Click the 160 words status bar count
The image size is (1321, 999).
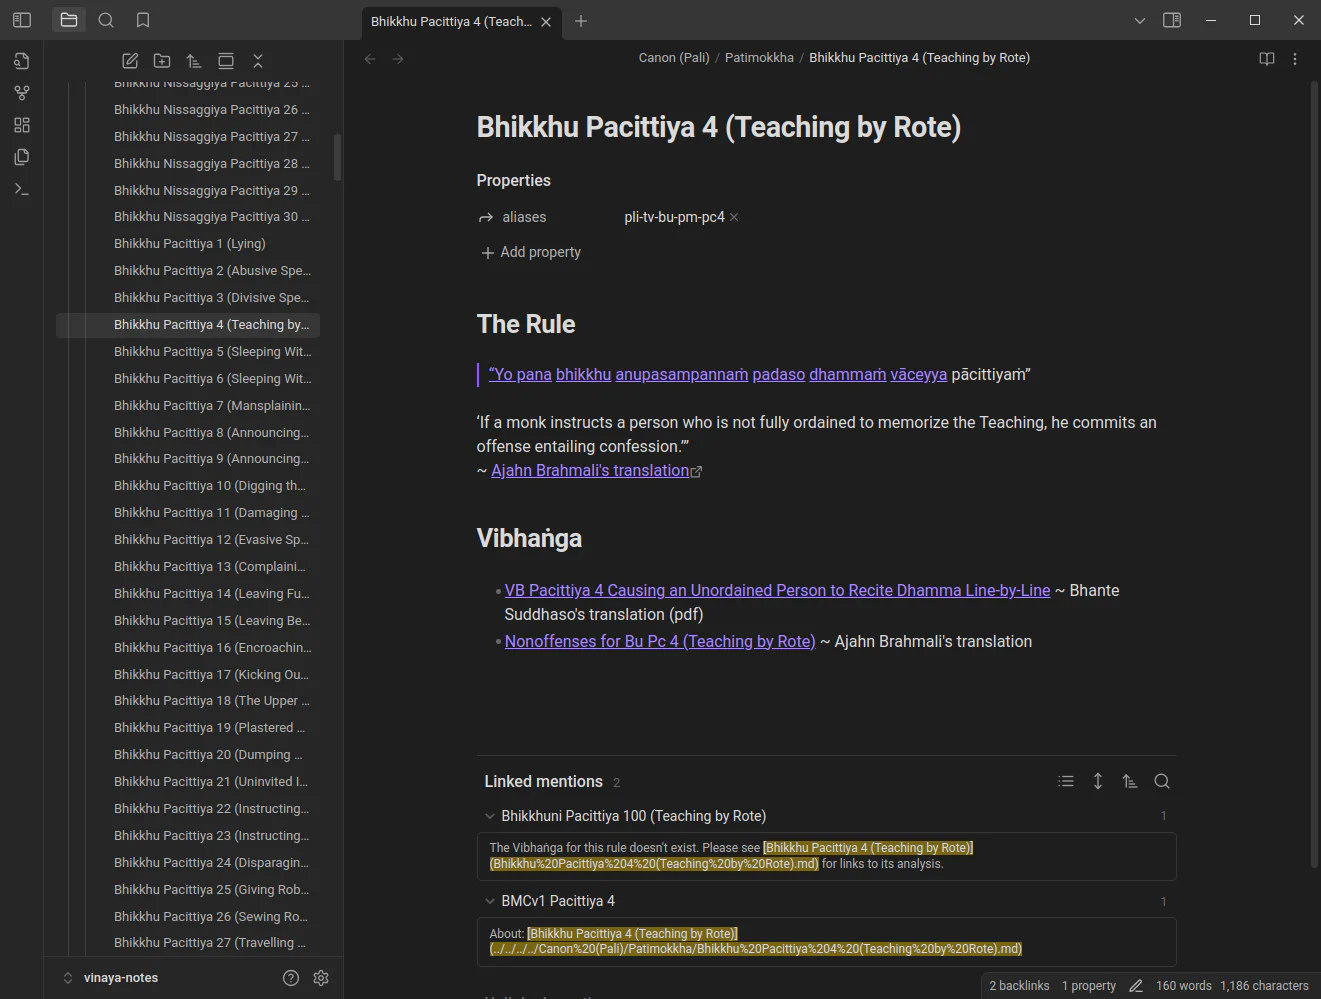[x=1184, y=986]
